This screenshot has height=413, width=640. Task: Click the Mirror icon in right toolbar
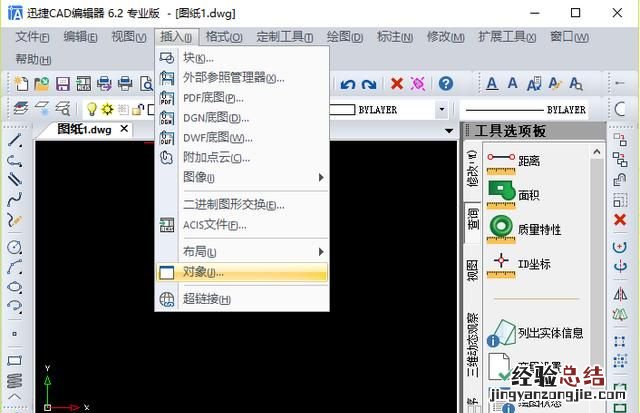(x=620, y=294)
